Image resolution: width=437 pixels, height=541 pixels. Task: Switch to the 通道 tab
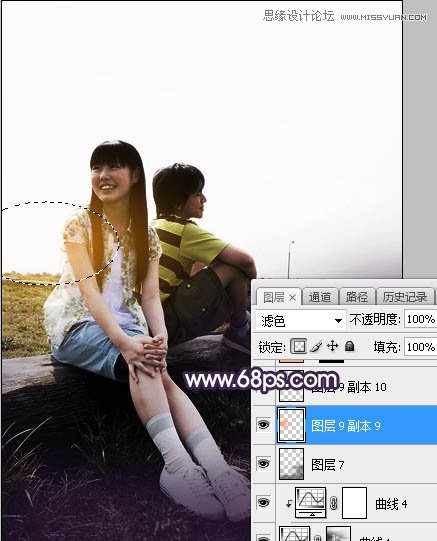click(x=319, y=297)
